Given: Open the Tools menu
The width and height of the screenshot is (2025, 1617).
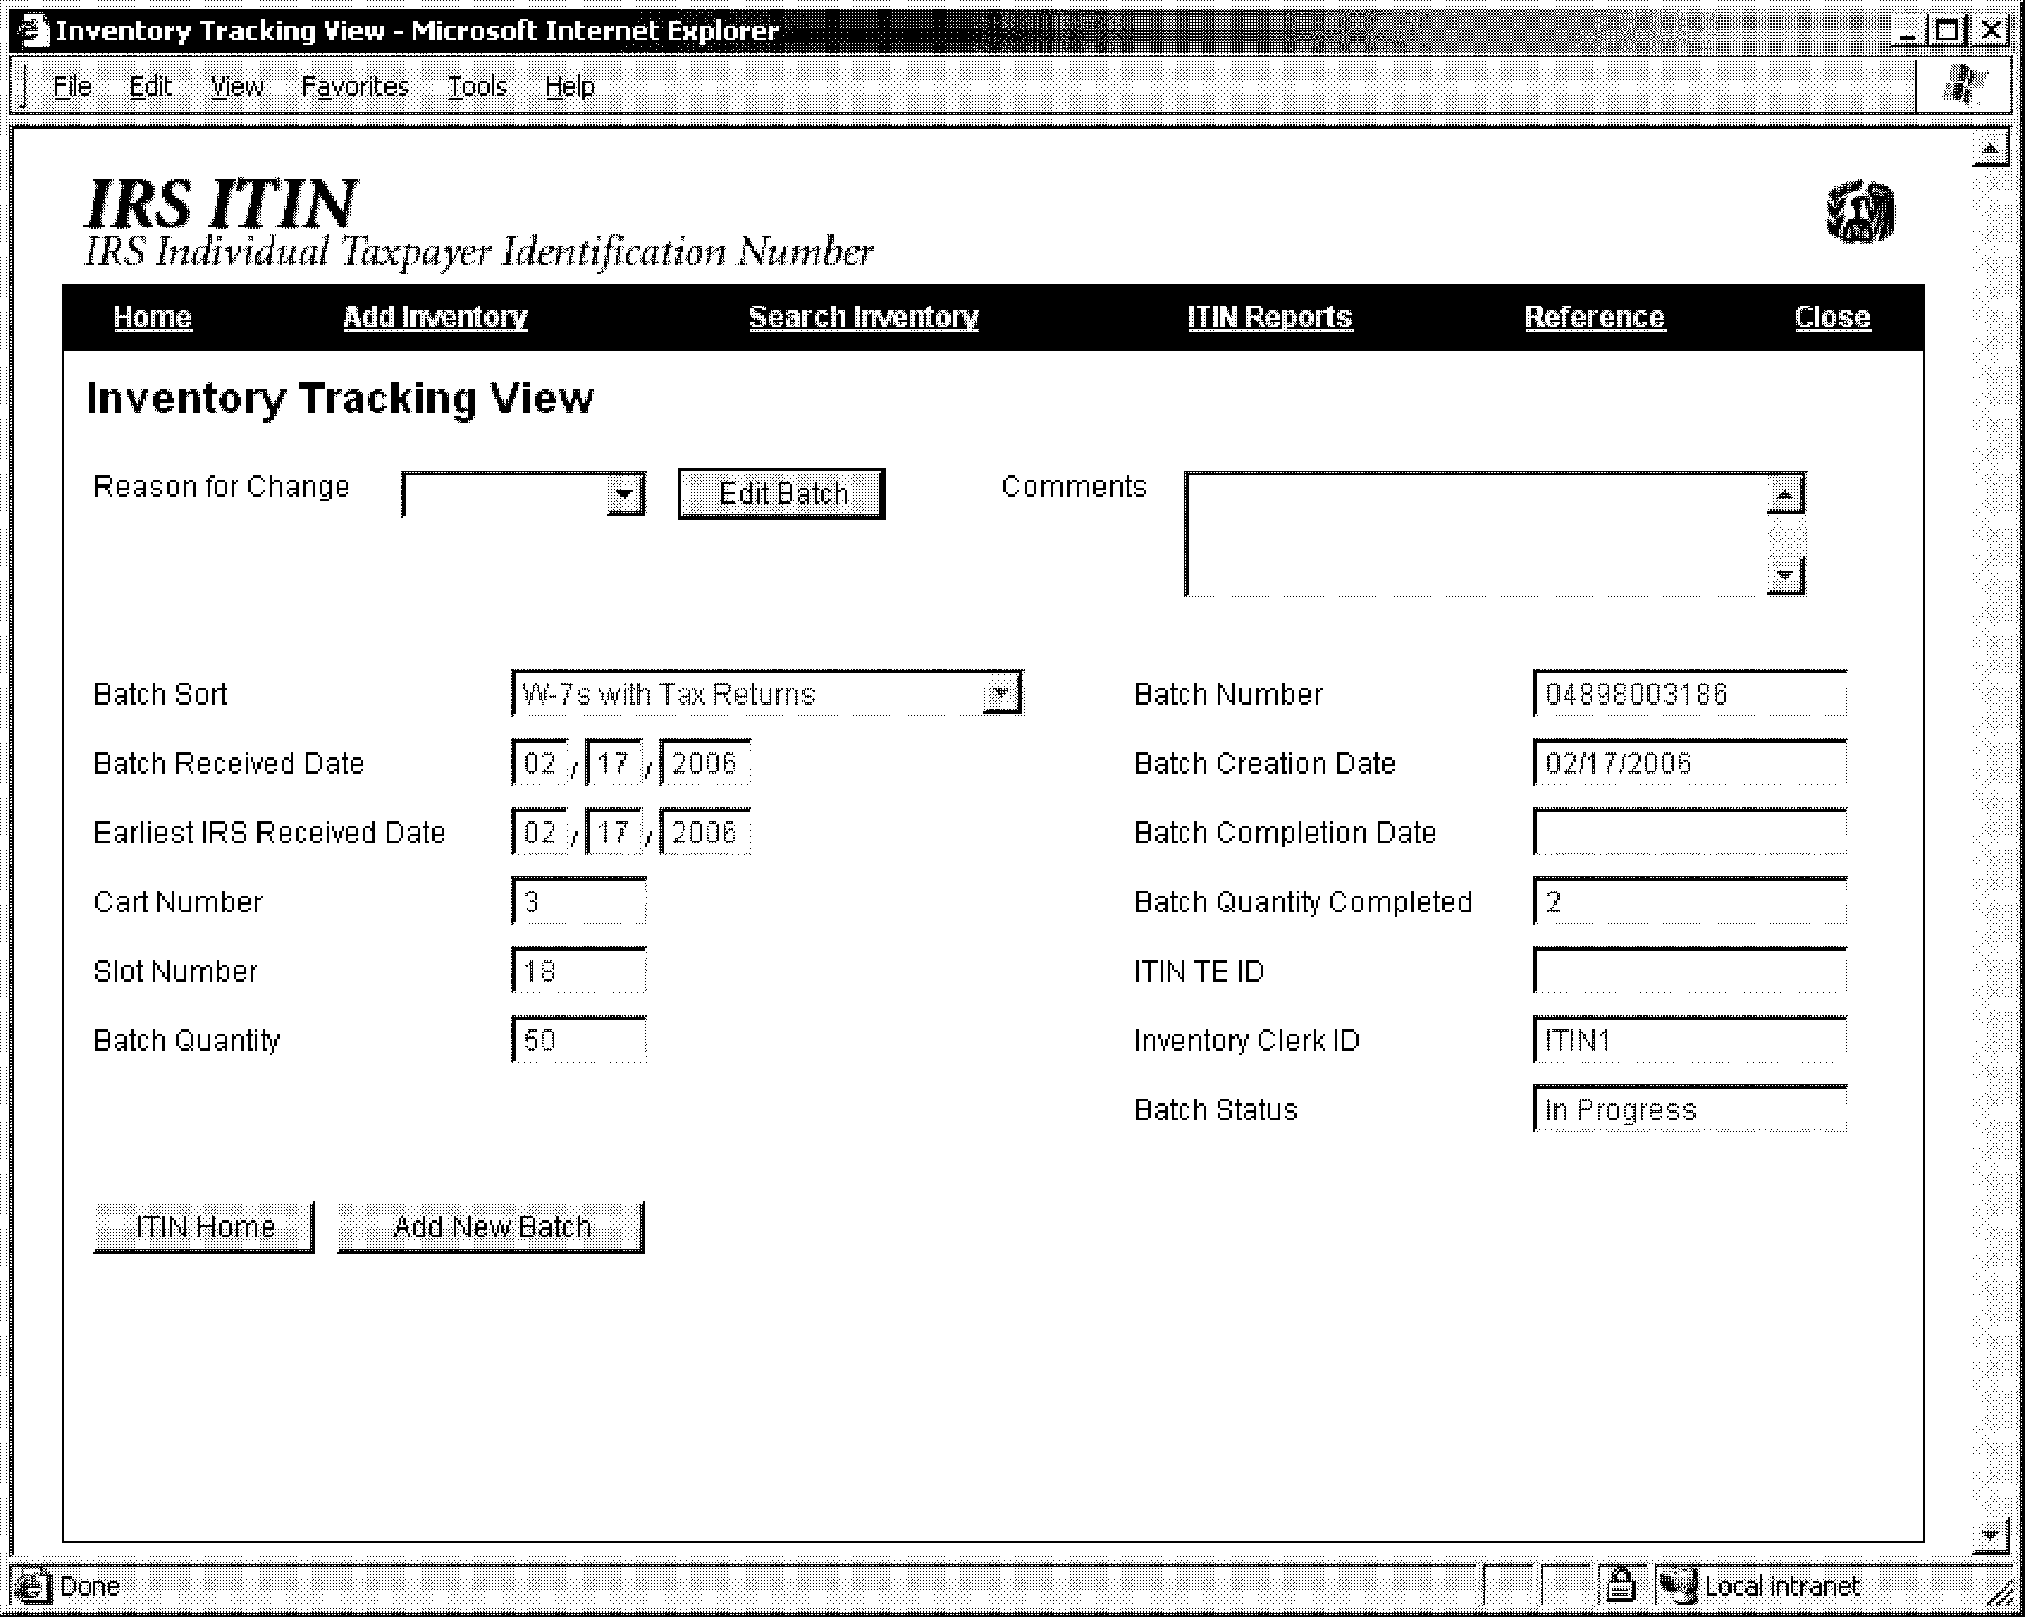Looking at the screenshot, I should coord(477,87).
